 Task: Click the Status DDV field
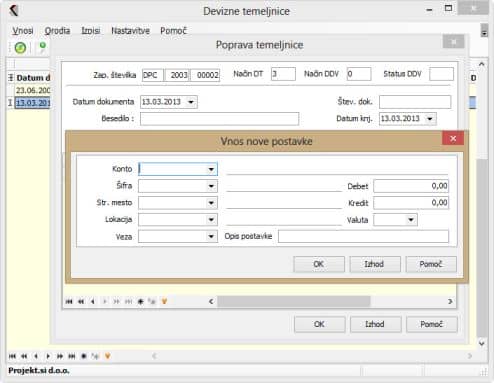coord(441,74)
